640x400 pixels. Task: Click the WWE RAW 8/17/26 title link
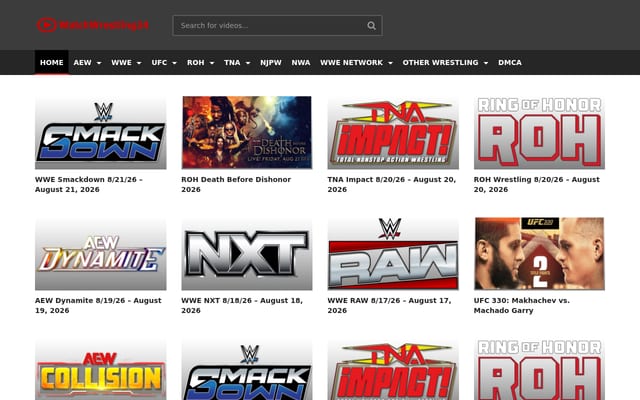(x=389, y=305)
